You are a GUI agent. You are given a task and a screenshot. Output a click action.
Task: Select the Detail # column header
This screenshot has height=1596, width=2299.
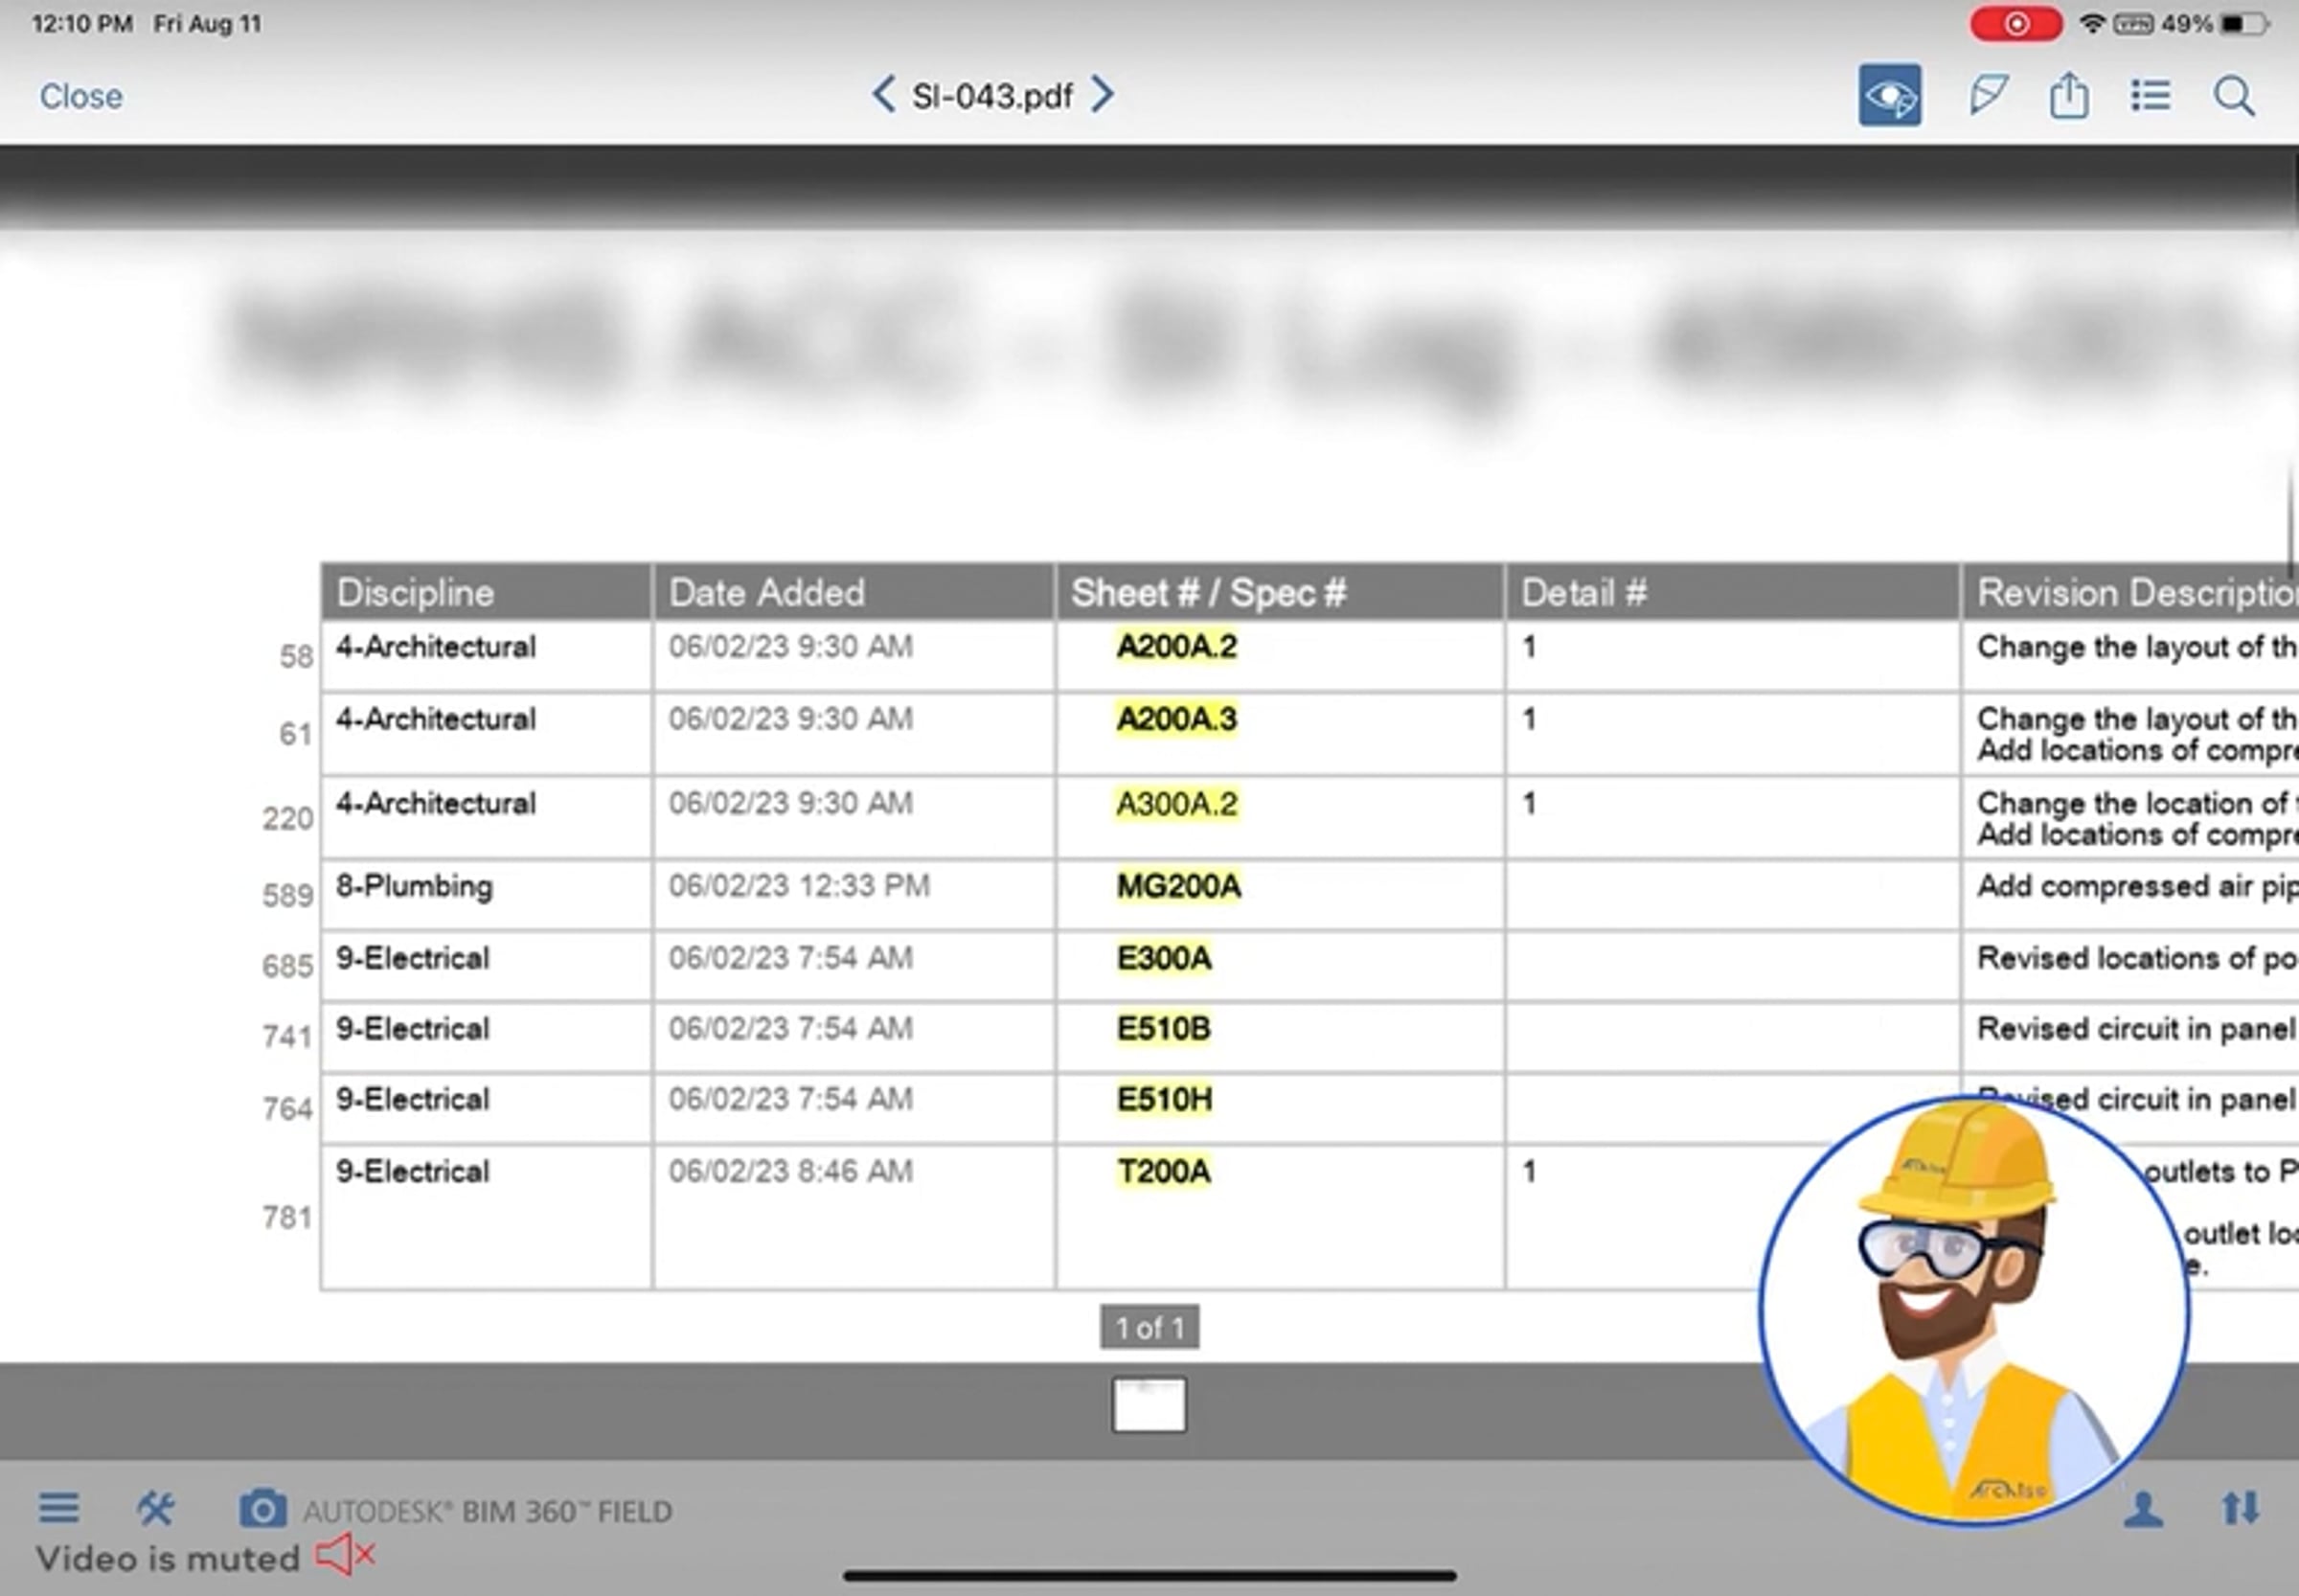tap(1732, 592)
